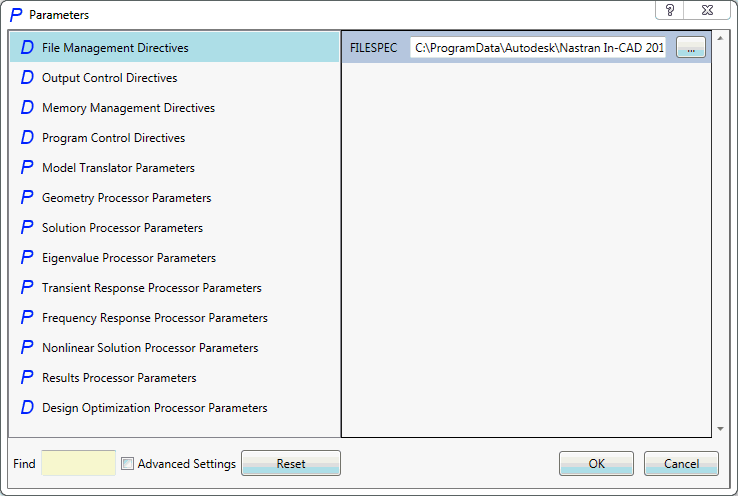Screen dimensions: 738x496
Task: Open Solution Processor Parameters section
Action: pos(122,228)
